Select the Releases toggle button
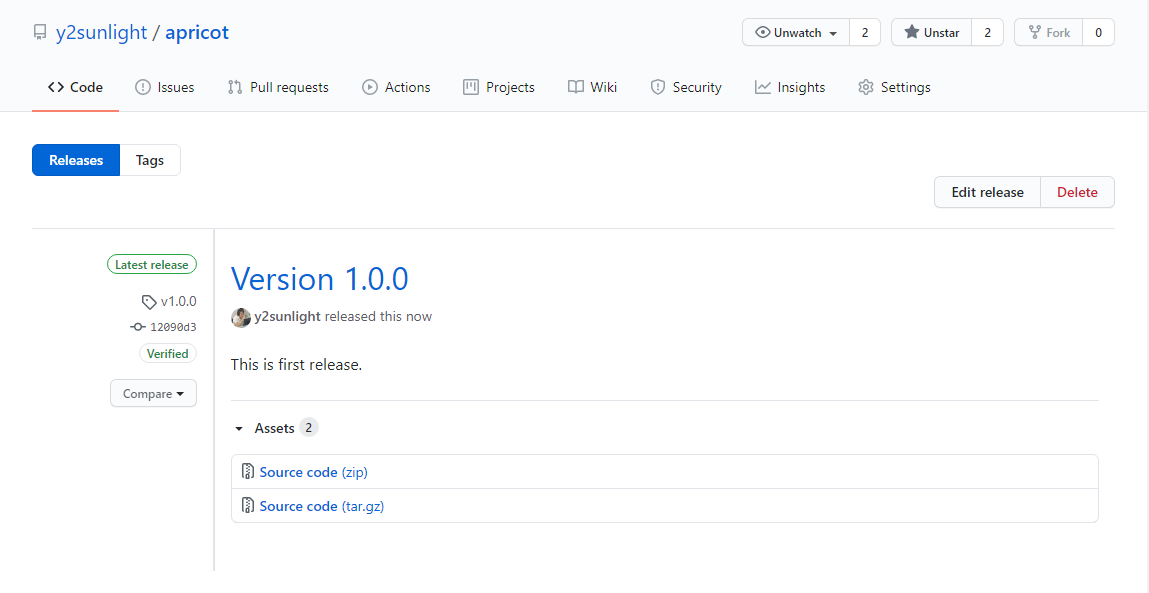This screenshot has width=1149, height=593. tap(76, 160)
